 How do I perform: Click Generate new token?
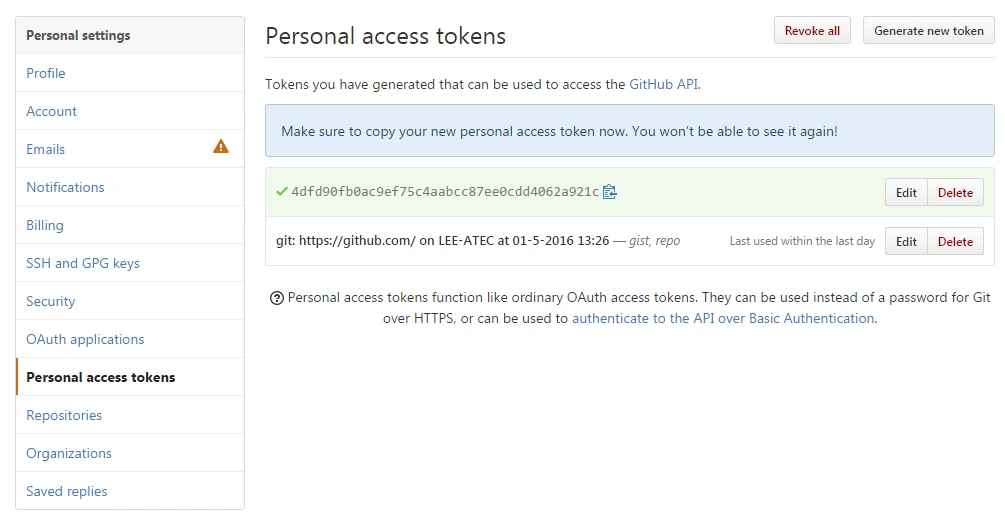(x=929, y=31)
